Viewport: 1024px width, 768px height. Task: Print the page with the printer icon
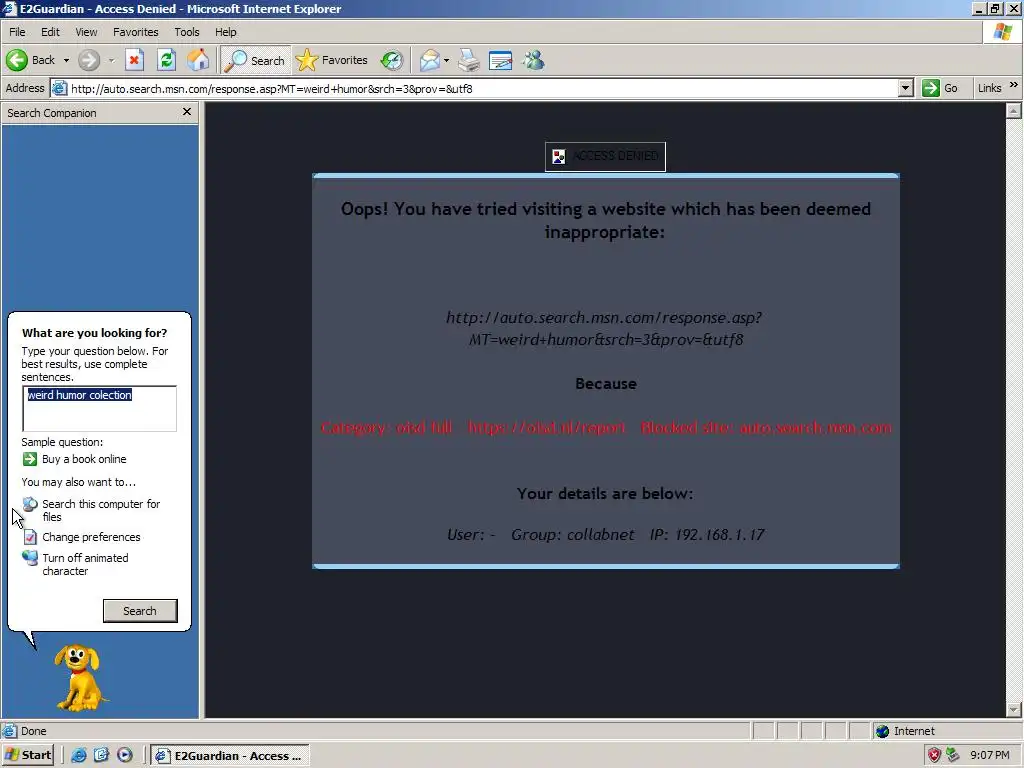pos(468,60)
